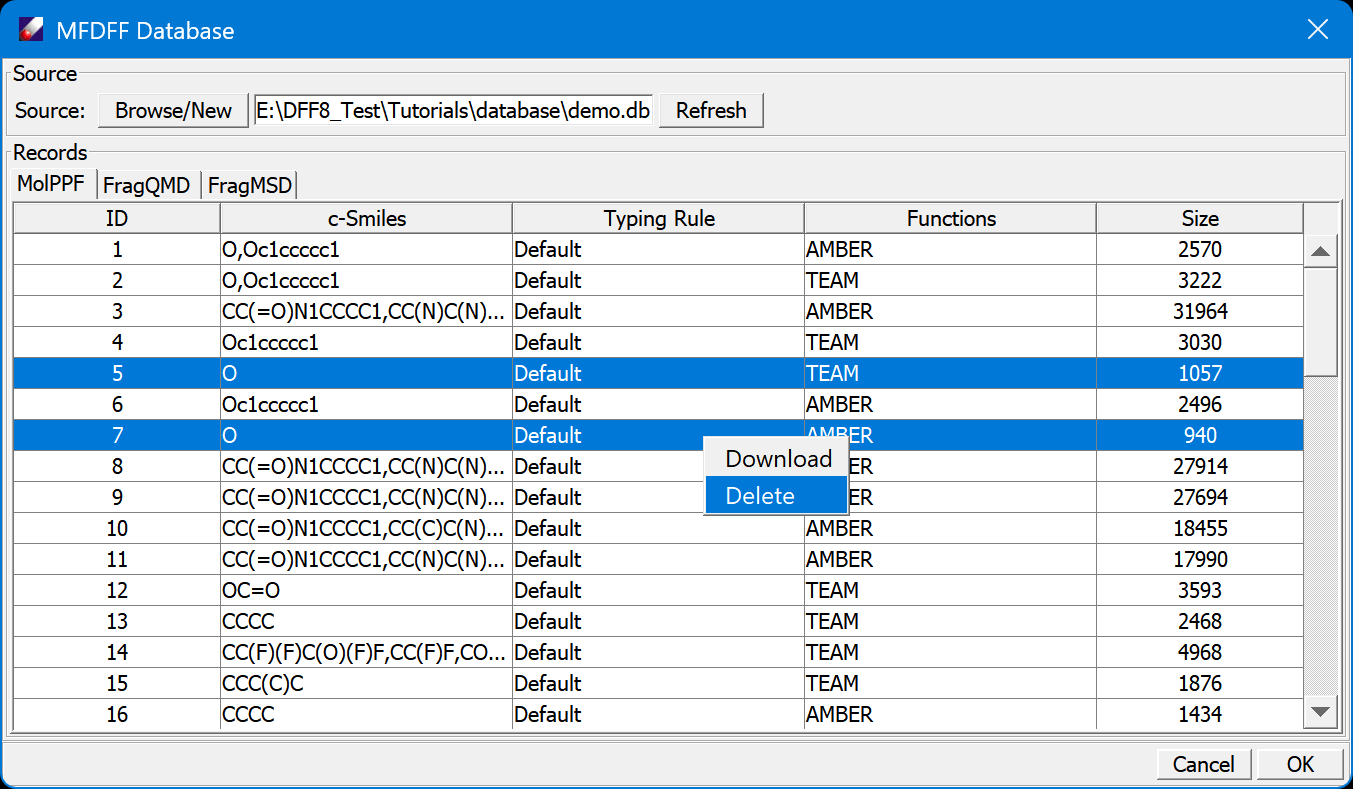This screenshot has width=1353, height=789.
Task: Click the MFDFF Database app icon
Action: point(31,30)
